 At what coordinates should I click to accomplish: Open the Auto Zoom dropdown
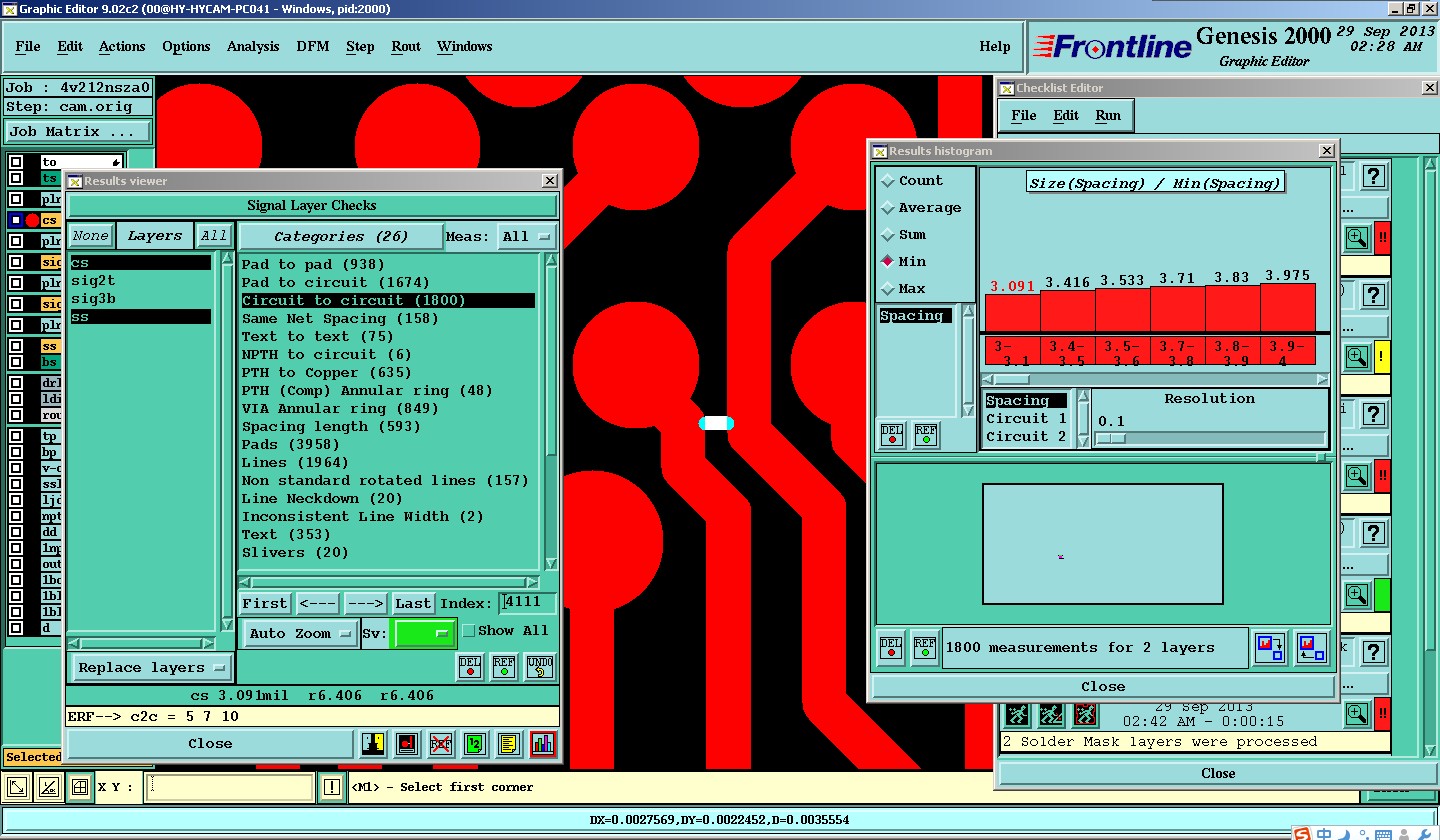pyautogui.click(x=301, y=633)
